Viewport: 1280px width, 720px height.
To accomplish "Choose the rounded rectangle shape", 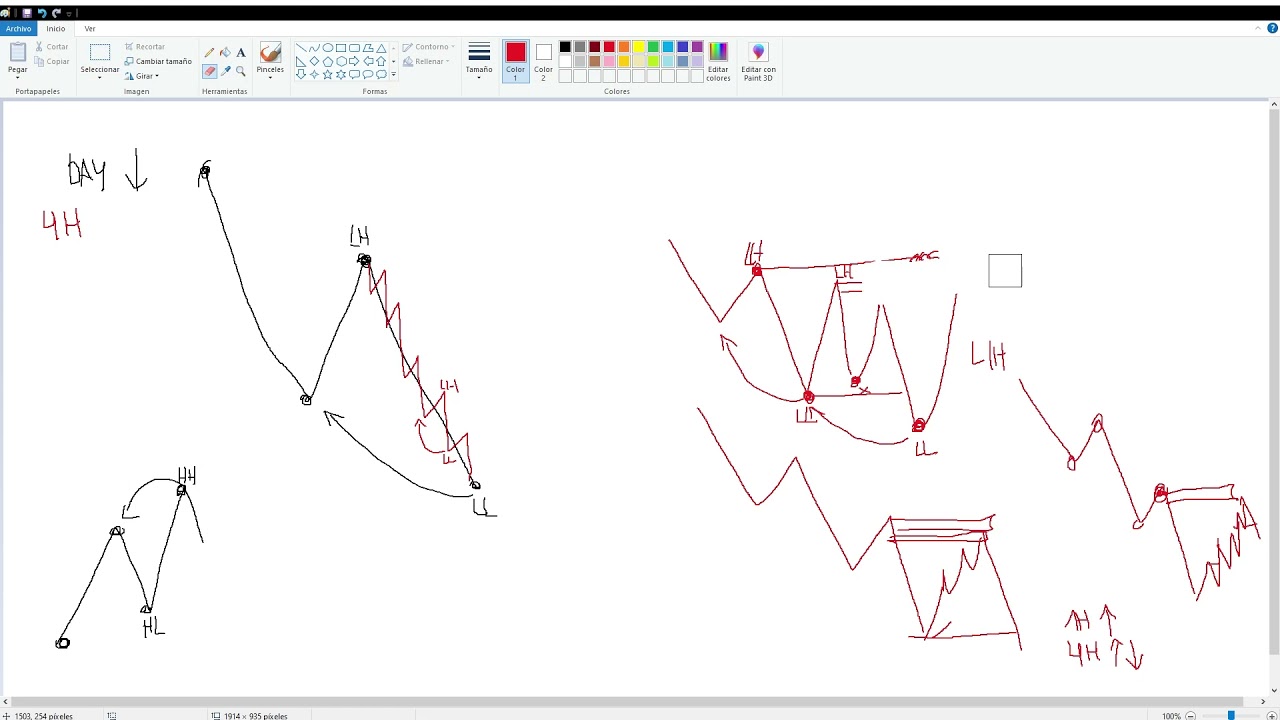I will 354,48.
